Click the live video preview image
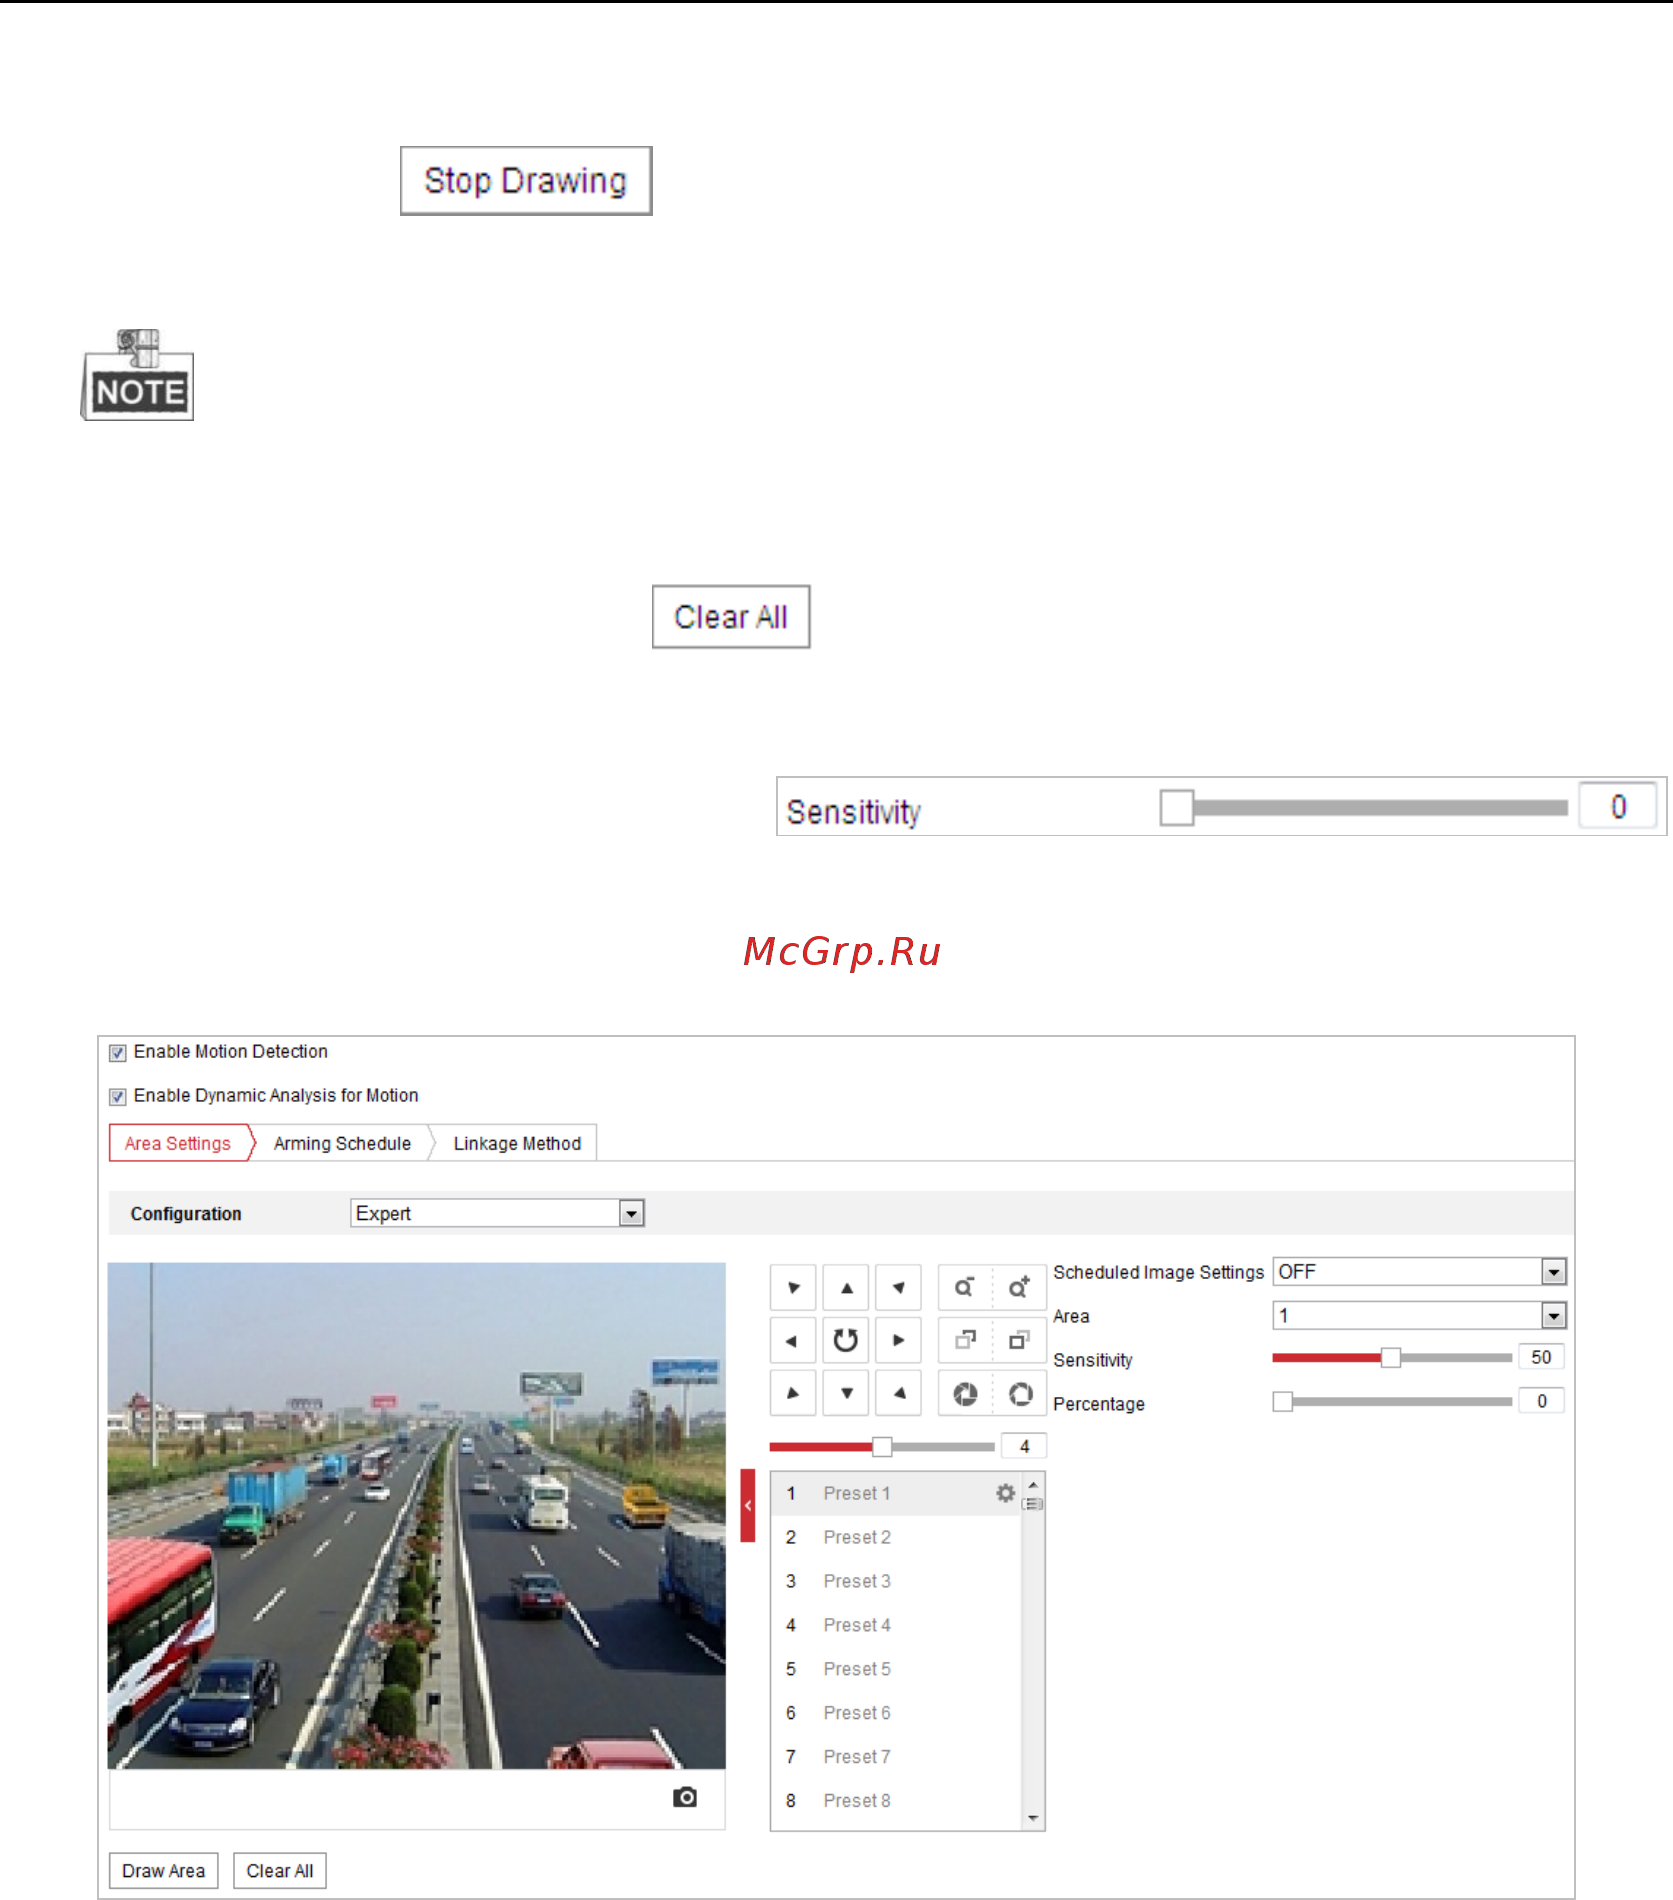Viewport: 1673px width, 1900px height. (x=417, y=1516)
